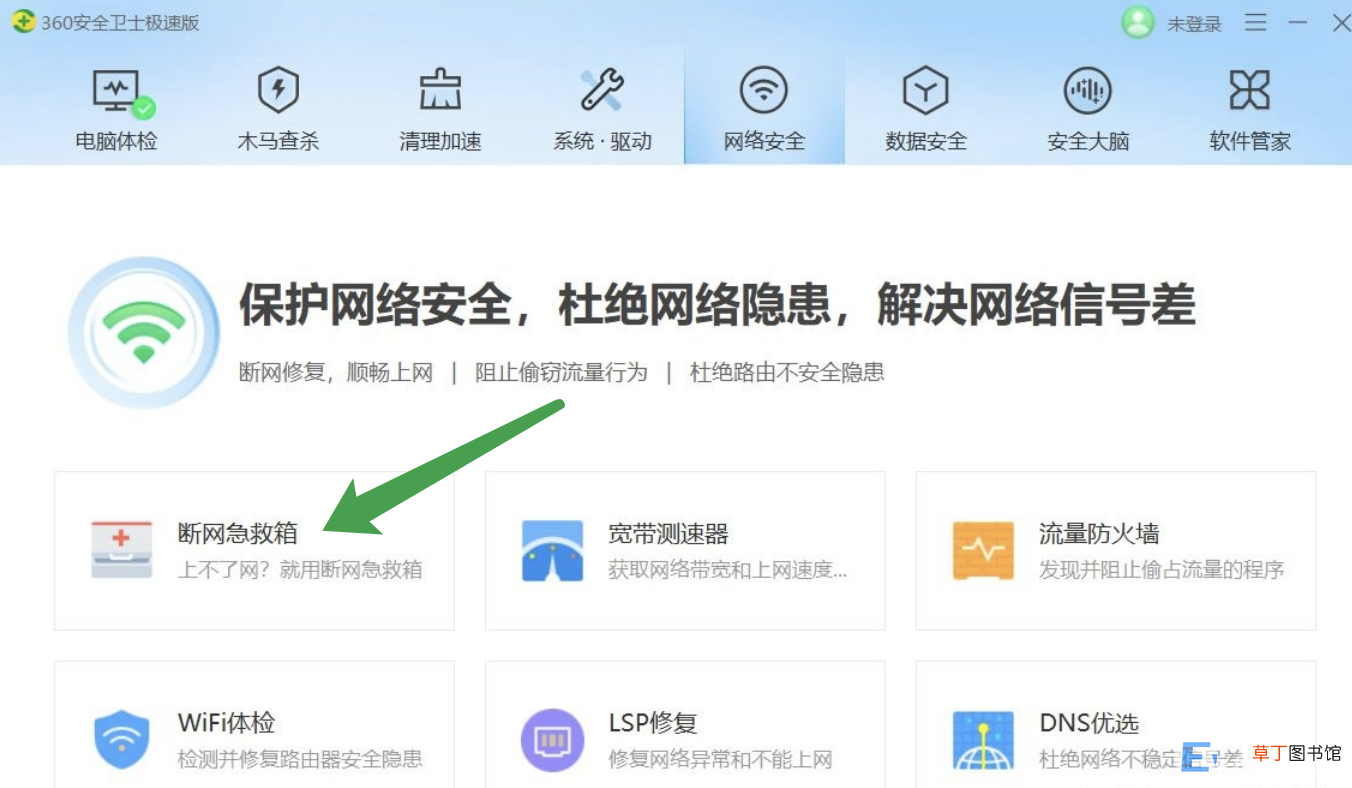Click the 流量防火墙 orange wall icon
The width and height of the screenshot is (1352, 788).
click(983, 550)
